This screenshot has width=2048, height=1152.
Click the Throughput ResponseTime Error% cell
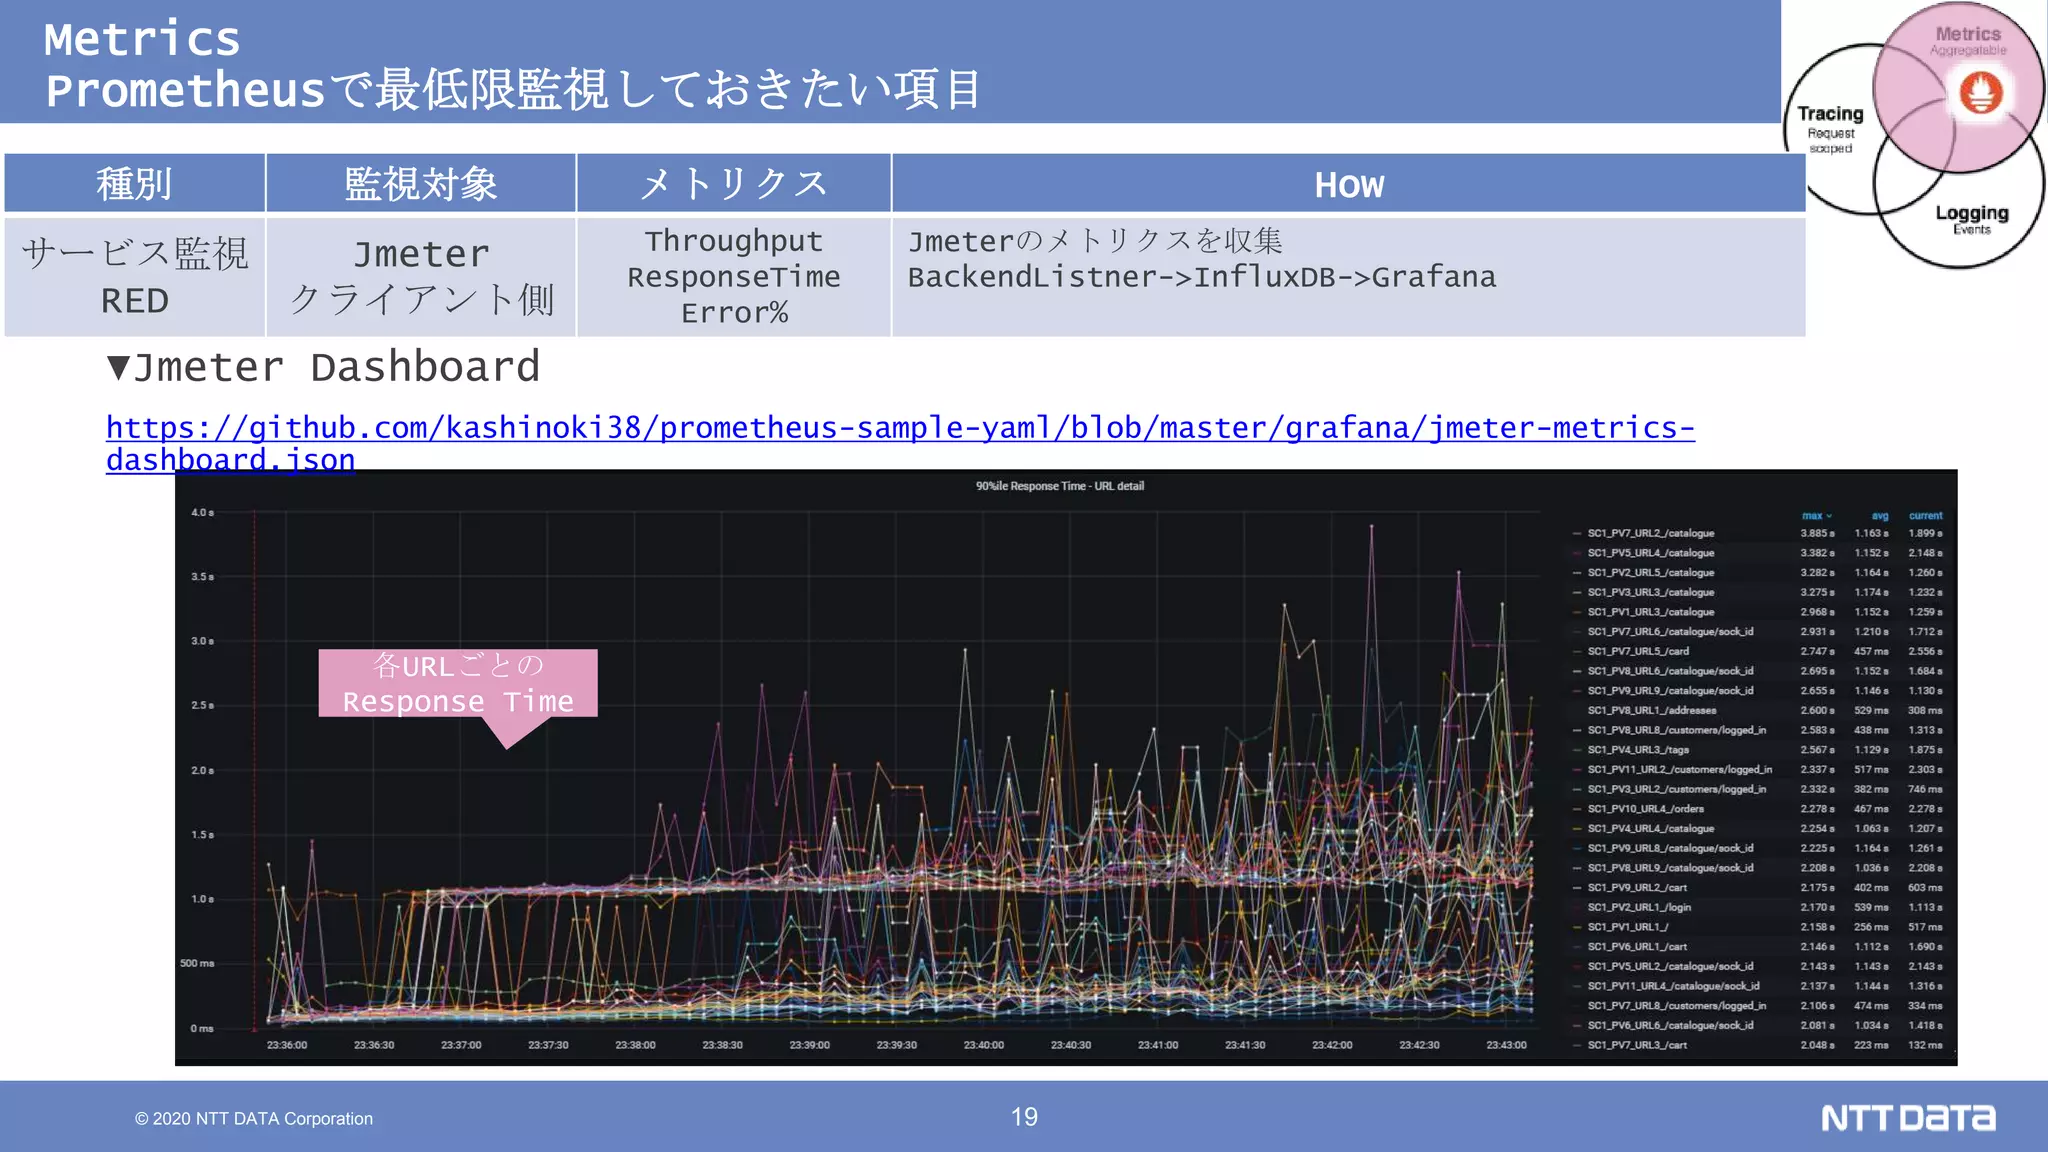coord(734,277)
